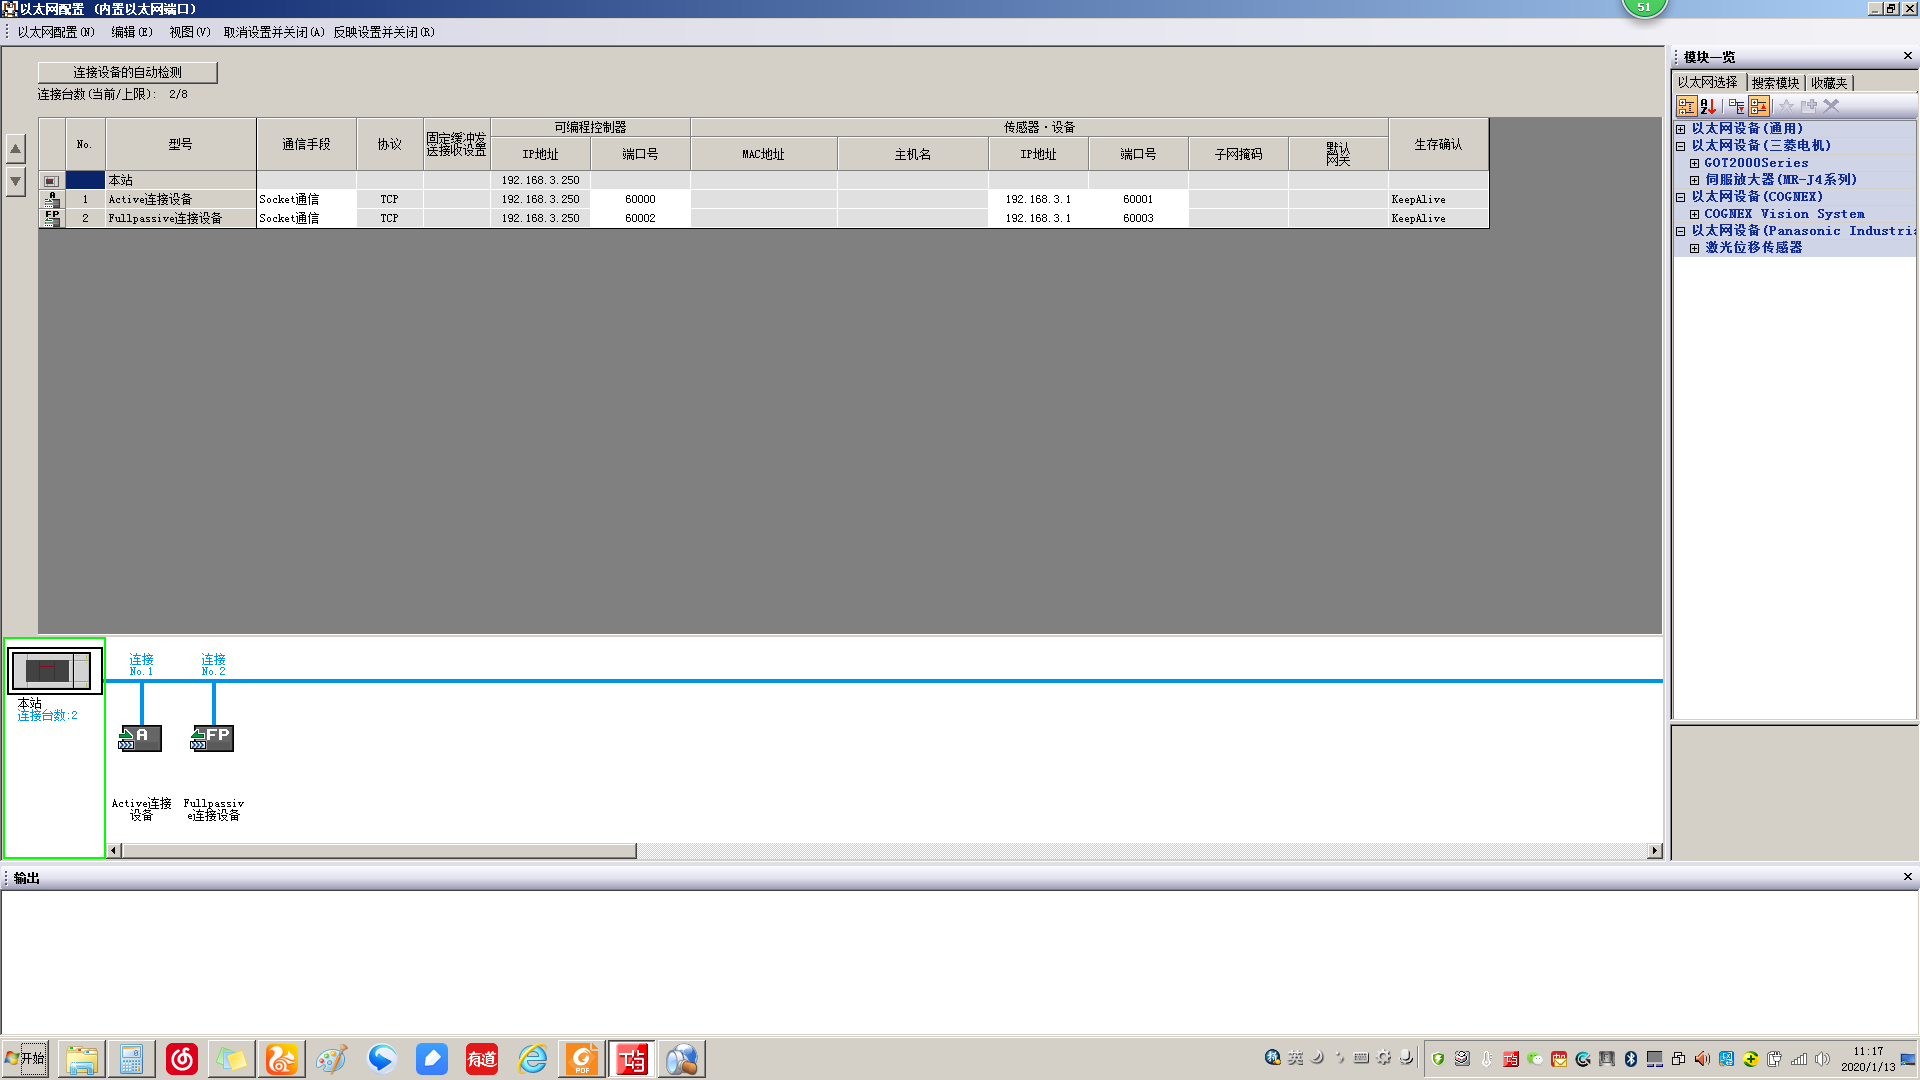Toggle category view icon in module list toolbar

(x=1686, y=106)
